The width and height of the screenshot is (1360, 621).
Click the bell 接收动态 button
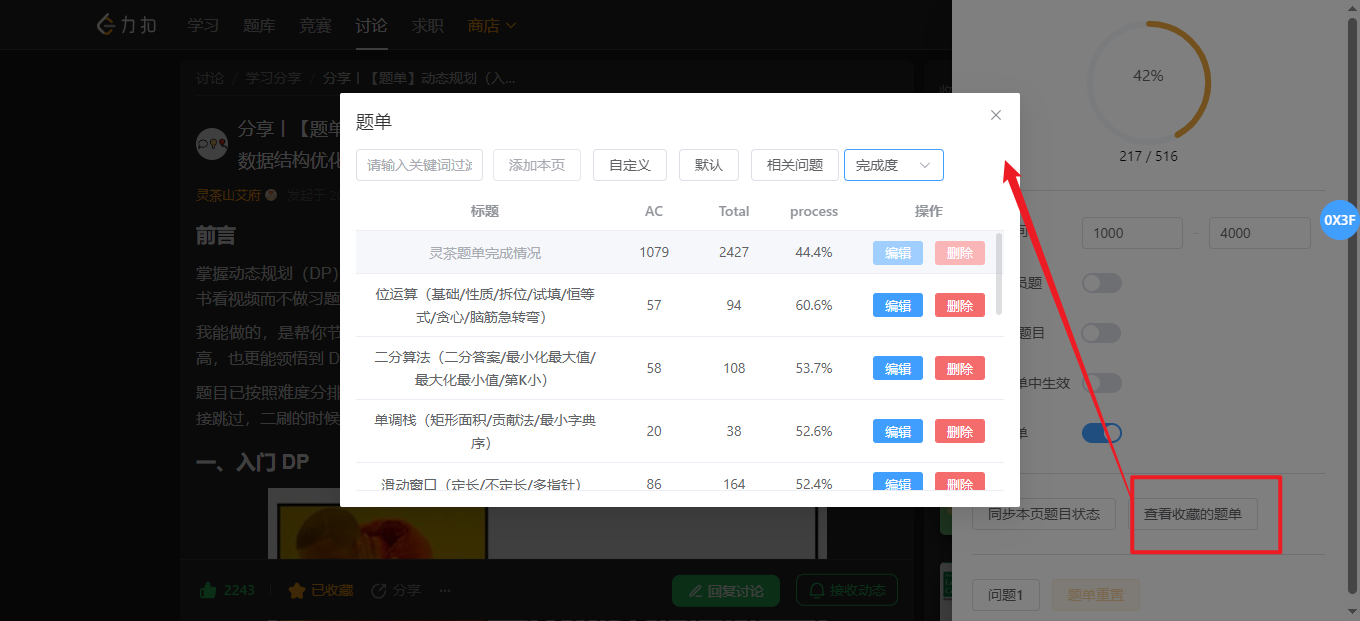coord(846,590)
